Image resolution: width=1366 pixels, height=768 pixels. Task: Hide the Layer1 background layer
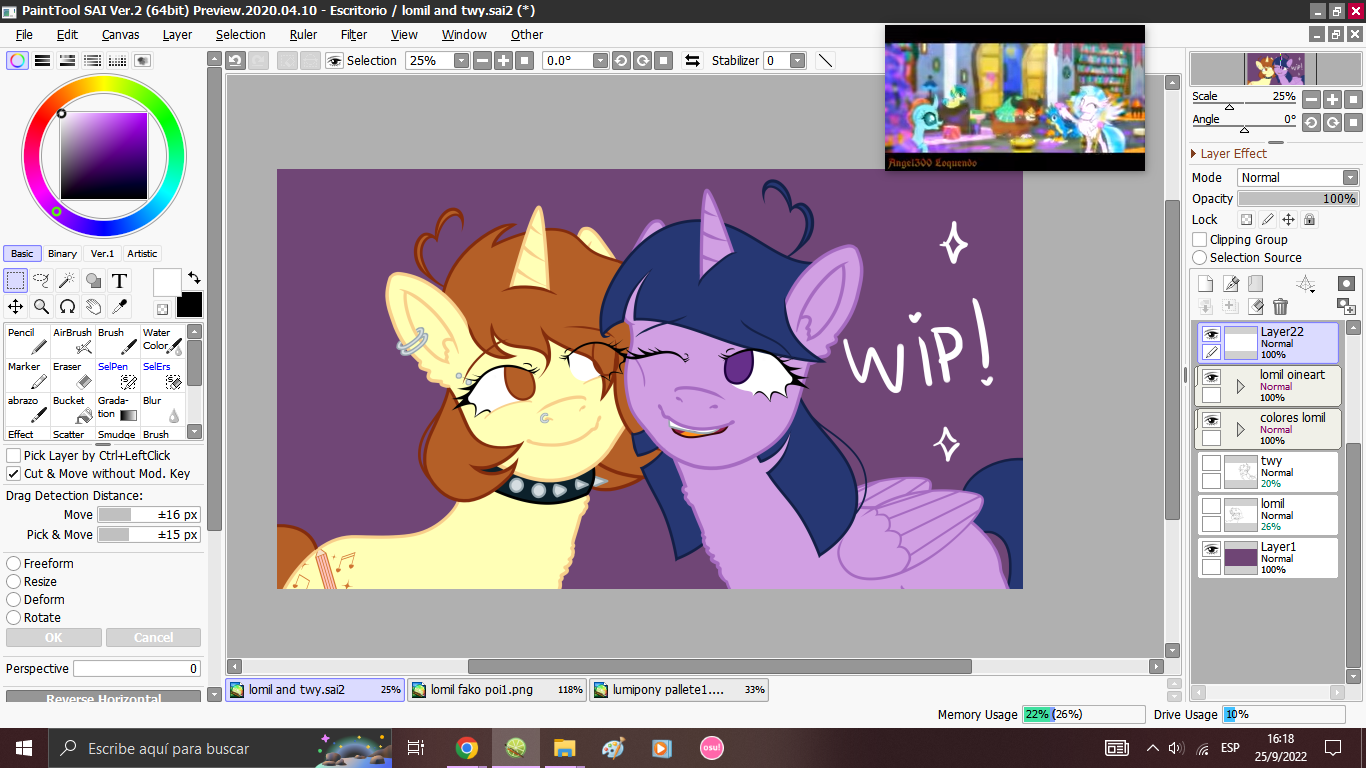pos(1211,550)
